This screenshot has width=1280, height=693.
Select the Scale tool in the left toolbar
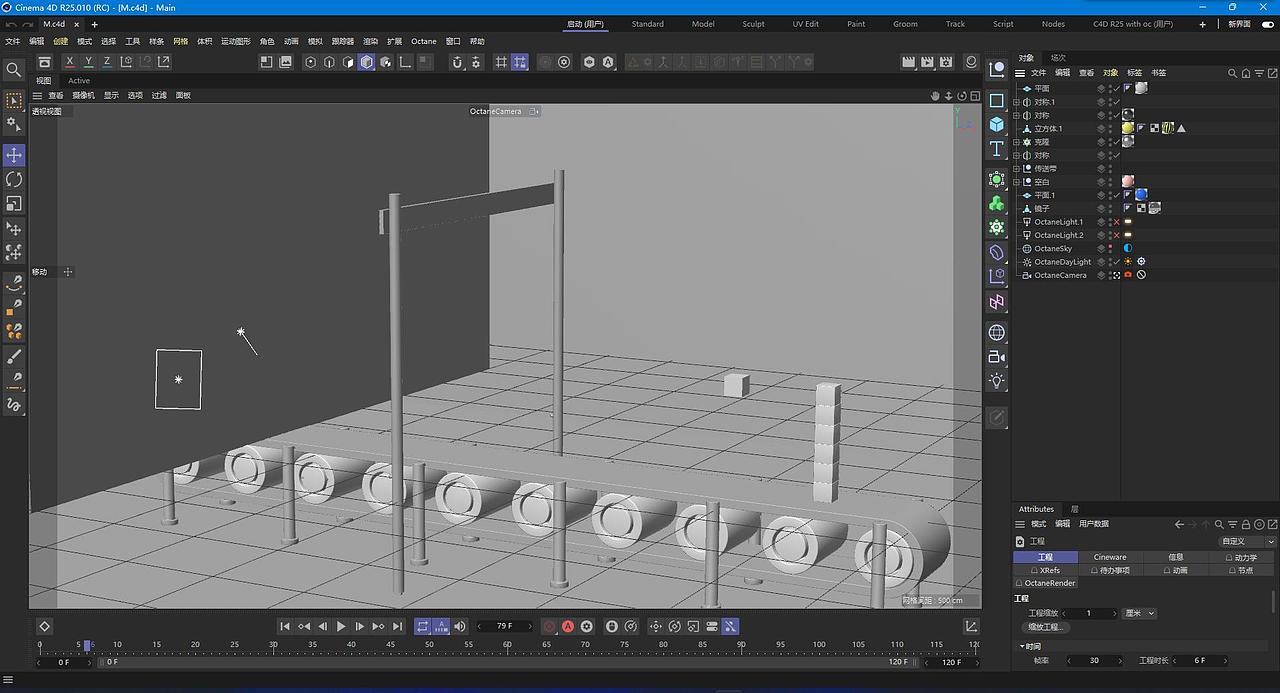click(x=13, y=203)
